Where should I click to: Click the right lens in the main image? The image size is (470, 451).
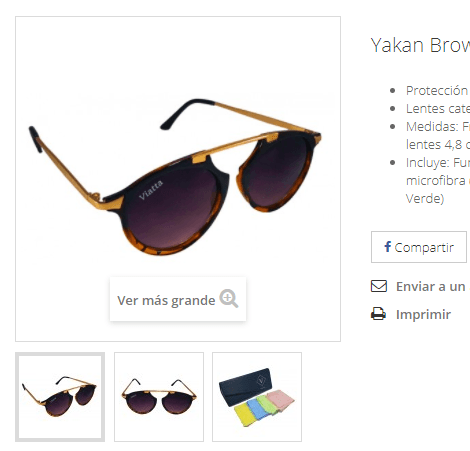276,169
